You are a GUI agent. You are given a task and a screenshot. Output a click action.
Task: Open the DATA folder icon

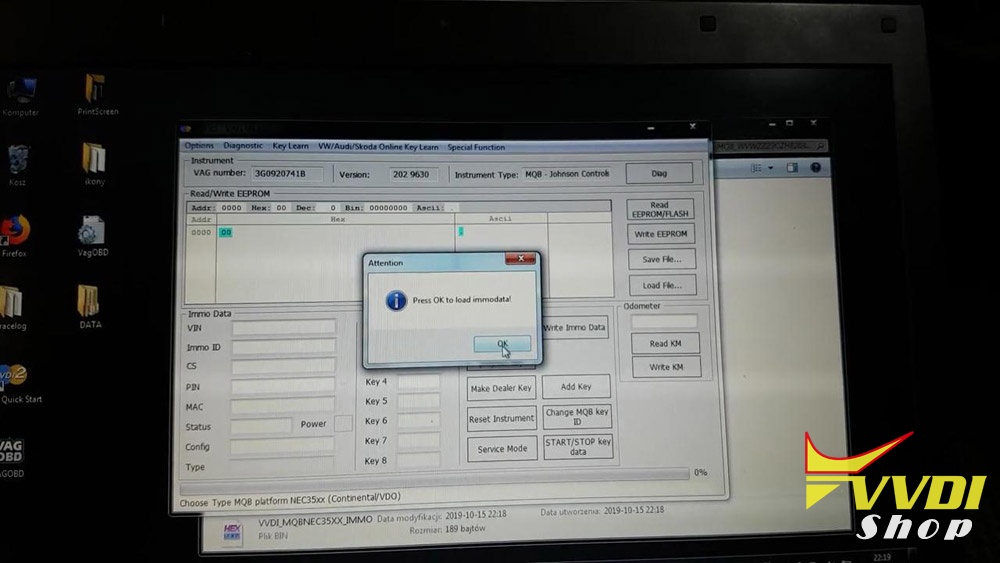click(90, 305)
